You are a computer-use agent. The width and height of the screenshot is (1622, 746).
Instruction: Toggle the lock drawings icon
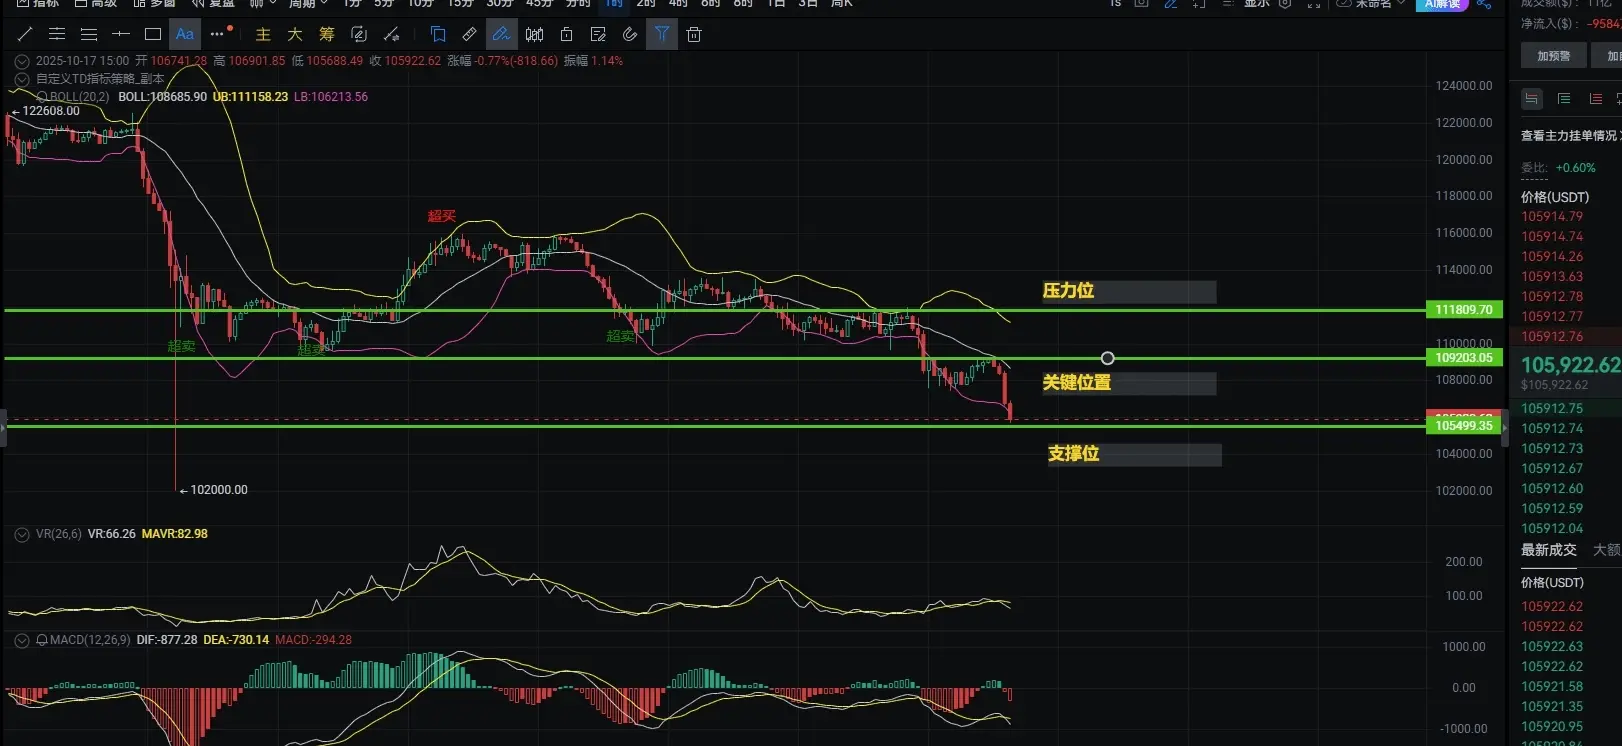tap(566, 34)
